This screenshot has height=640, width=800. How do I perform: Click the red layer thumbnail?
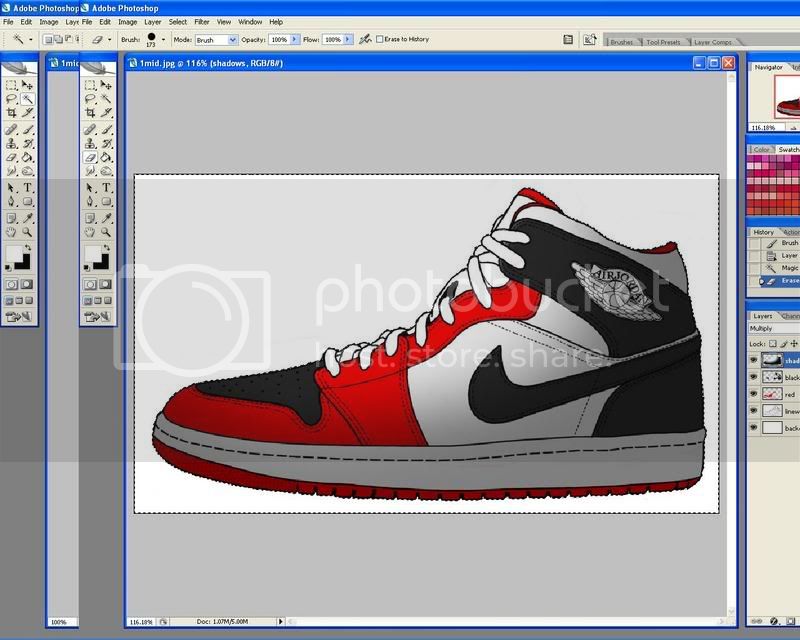click(772, 394)
